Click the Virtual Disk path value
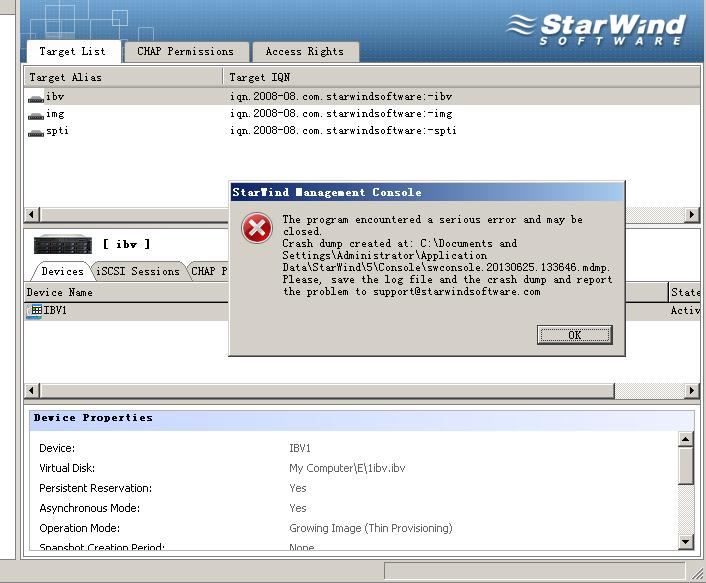 pos(347,468)
